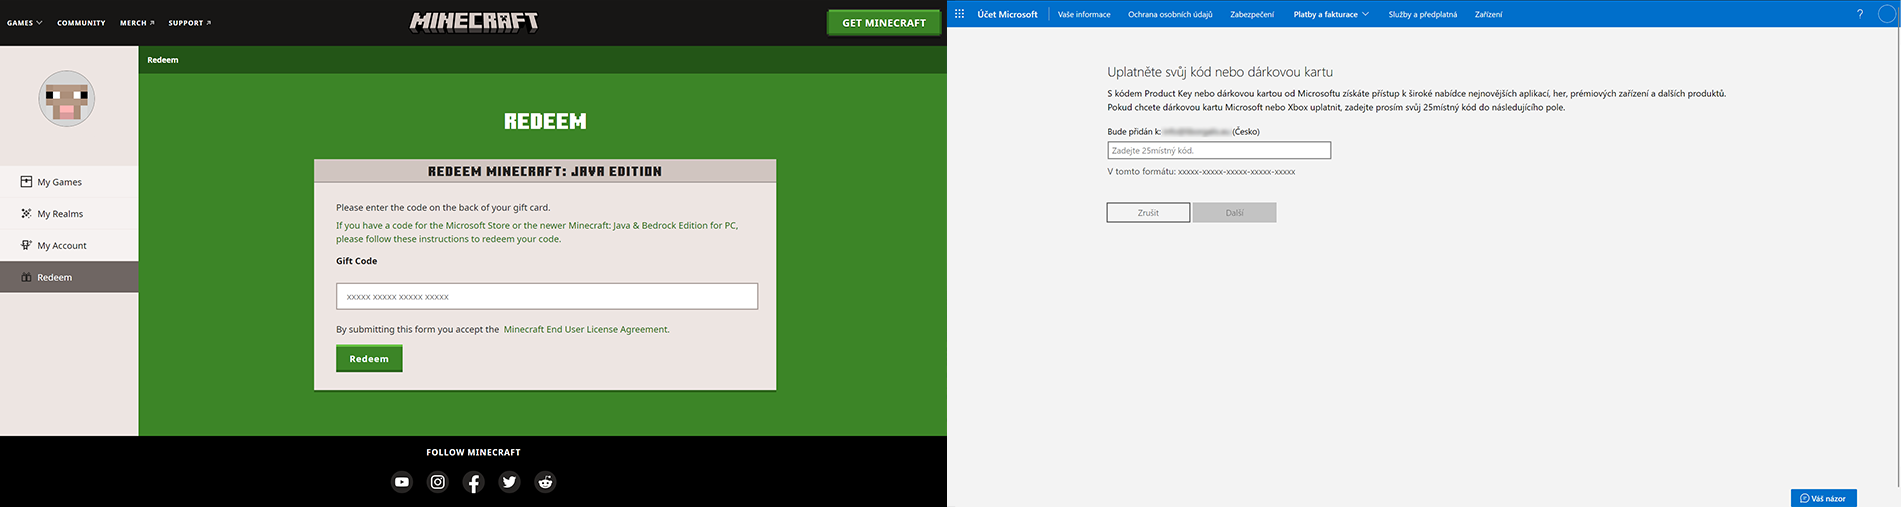Open the Zabezpečení tab
The width and height of the screenshot is (1901, 507).
(x=1252, y=14)
